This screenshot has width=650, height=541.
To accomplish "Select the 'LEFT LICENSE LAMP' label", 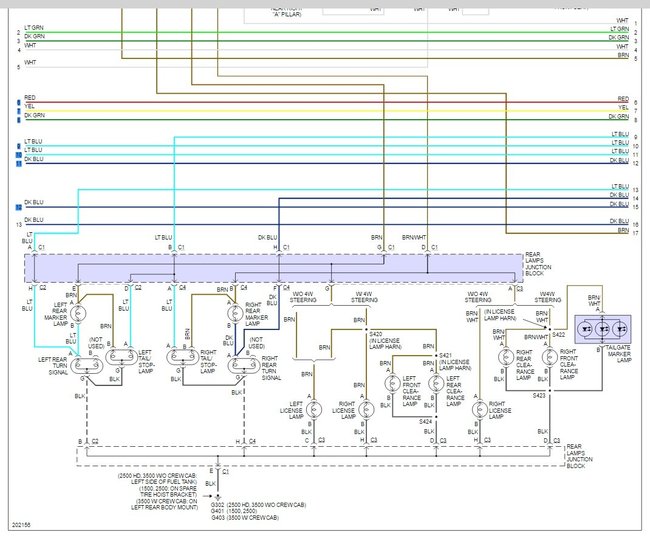I will click(x=292, y=410).
